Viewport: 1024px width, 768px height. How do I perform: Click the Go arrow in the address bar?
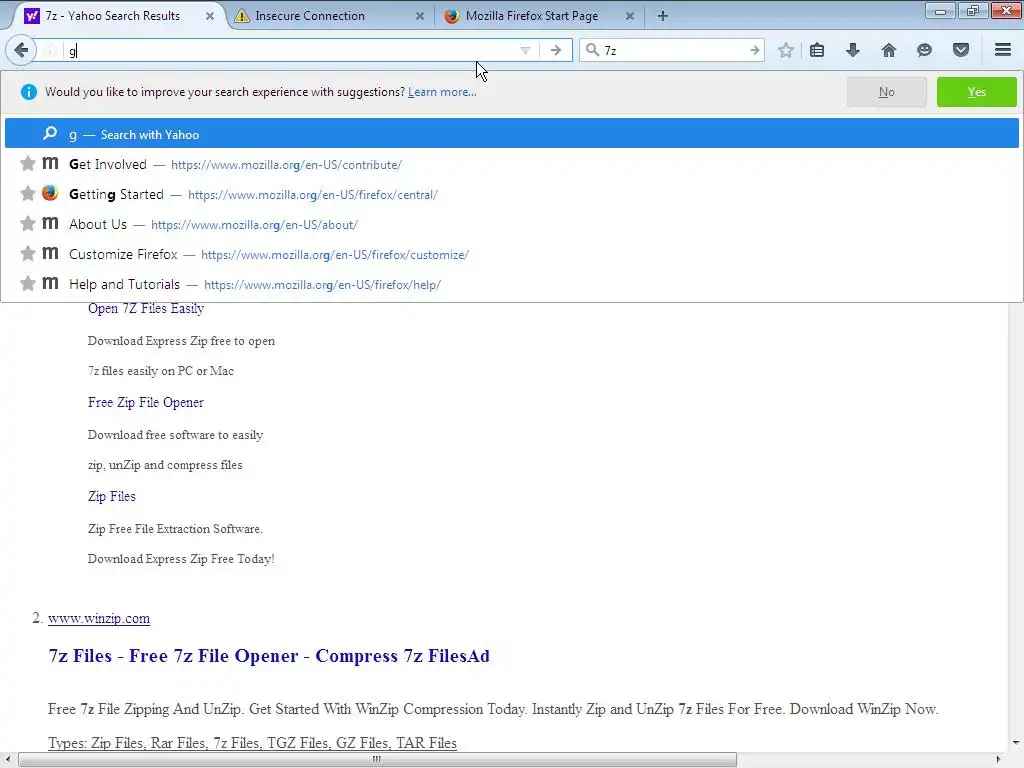(556, 50)
